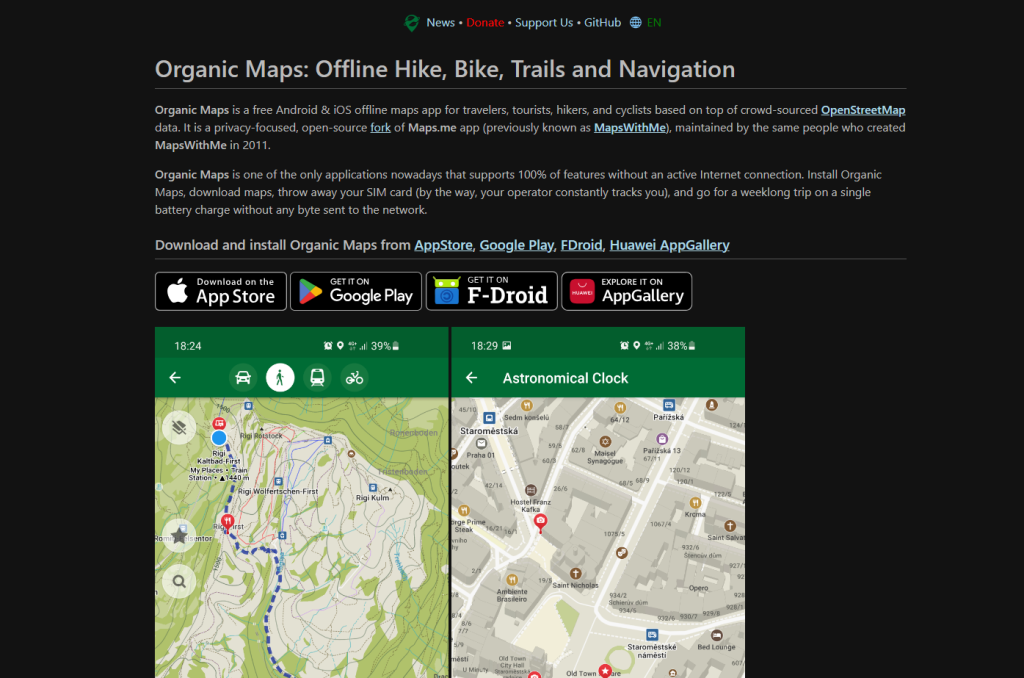Click the Staroměstská metro station icon
The image size is (1024, 678).
click(x=489, y=418)
